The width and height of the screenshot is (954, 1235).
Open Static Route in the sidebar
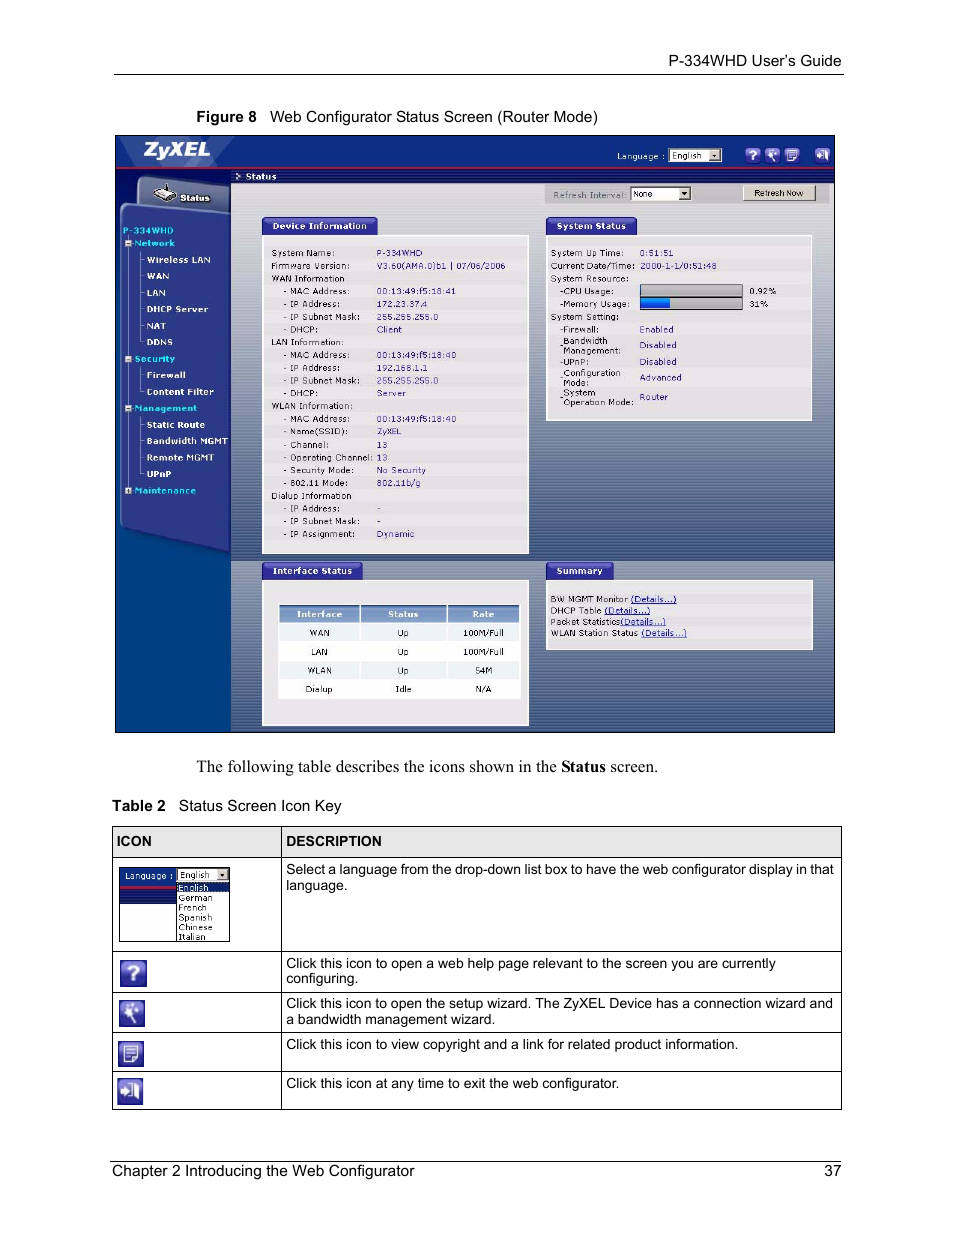coord(176,425)
